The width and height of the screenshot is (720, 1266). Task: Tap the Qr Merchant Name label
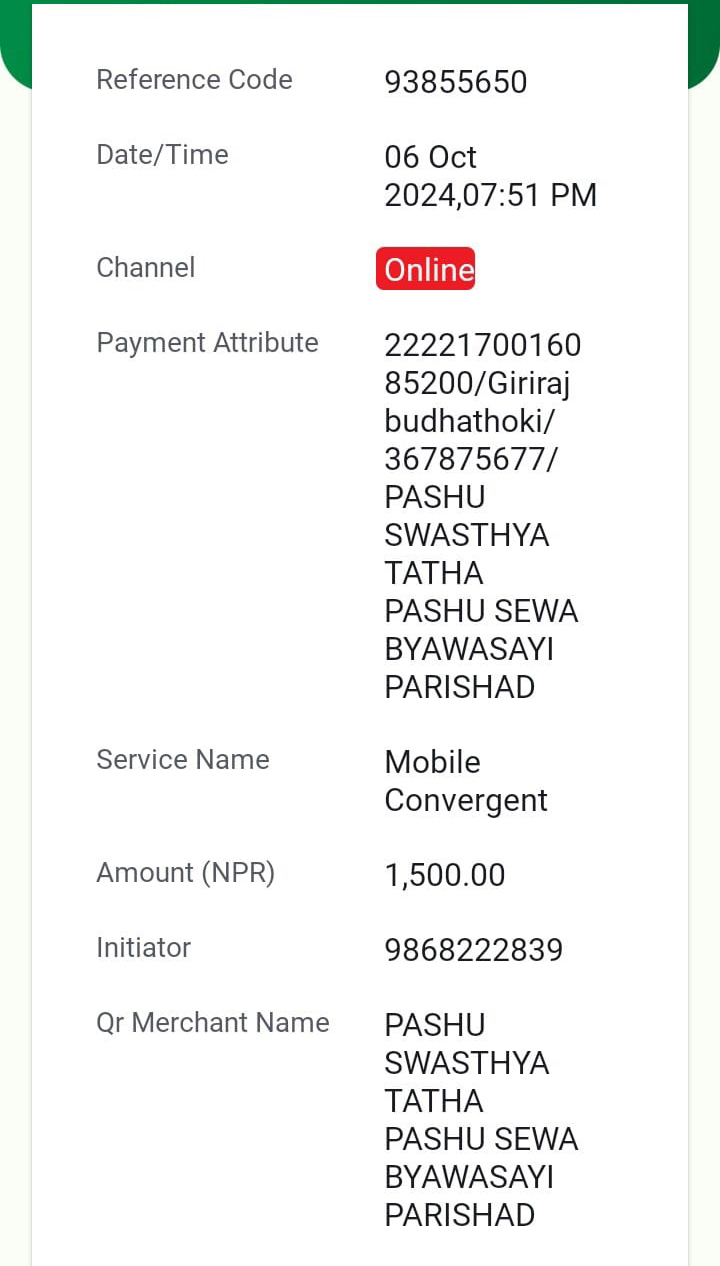tap(213, 1023)
